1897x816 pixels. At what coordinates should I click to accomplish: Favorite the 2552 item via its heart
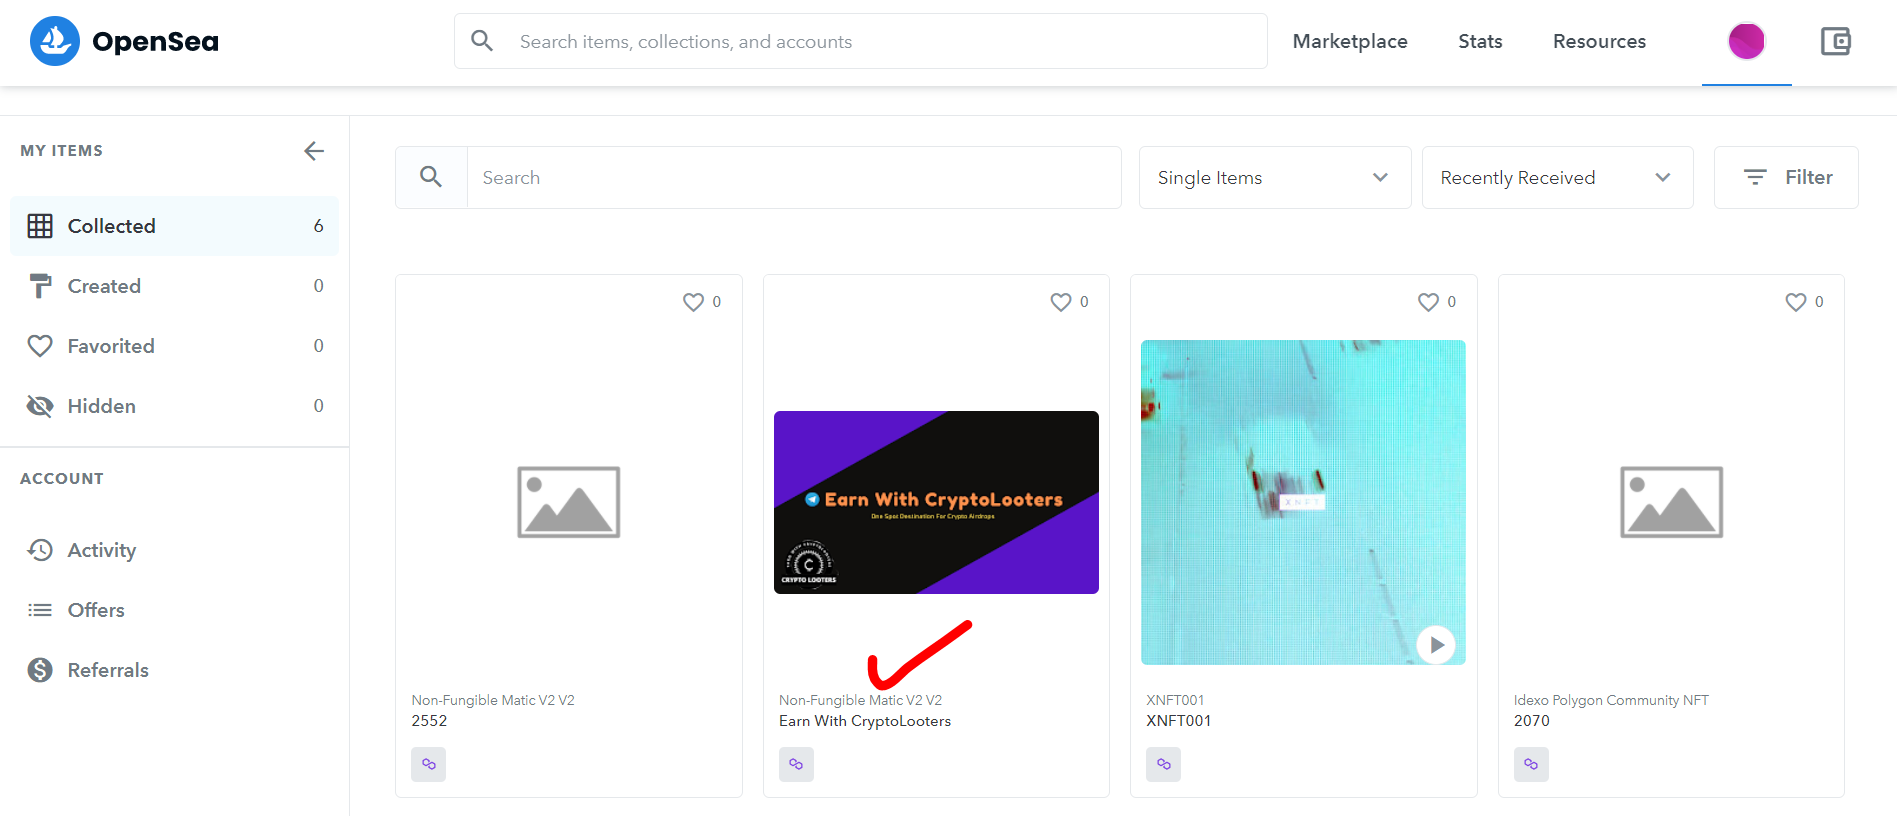[693, 302]
